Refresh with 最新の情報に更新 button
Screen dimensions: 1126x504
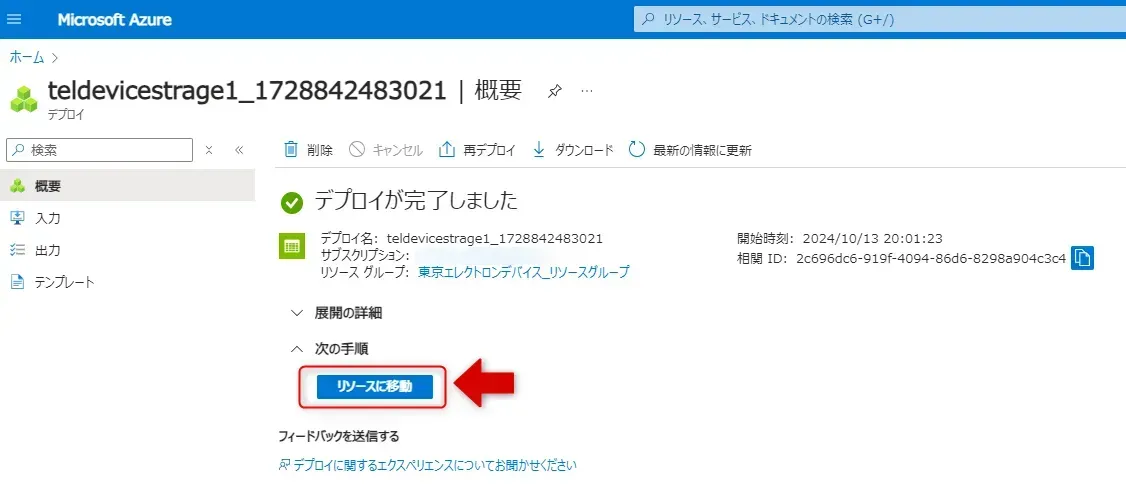click(x=690, y=150)
